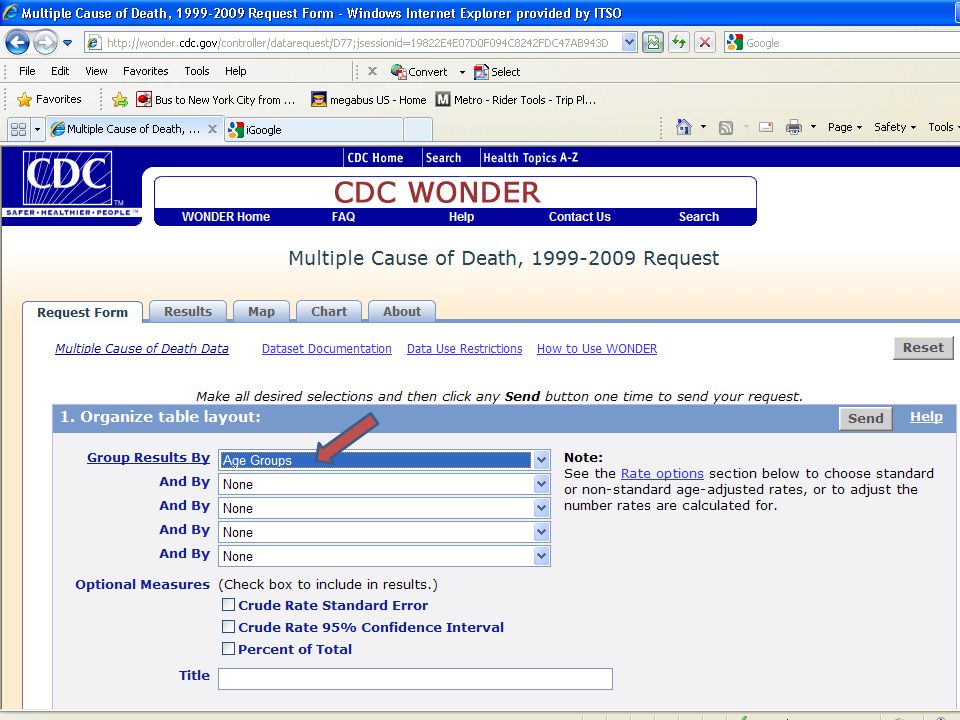Open the Safety command menu
Screen dimensions: 960x720
(894, 127)
